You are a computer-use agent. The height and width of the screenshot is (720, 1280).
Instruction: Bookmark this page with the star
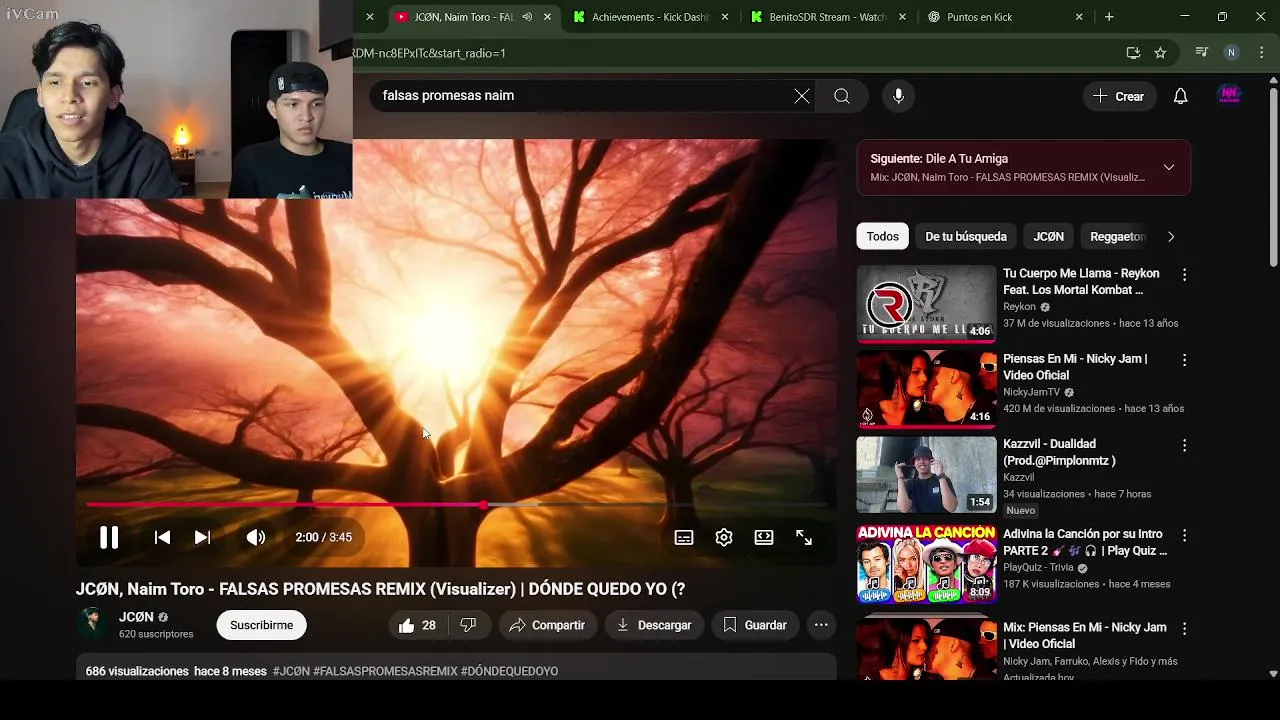[1160, 53]
